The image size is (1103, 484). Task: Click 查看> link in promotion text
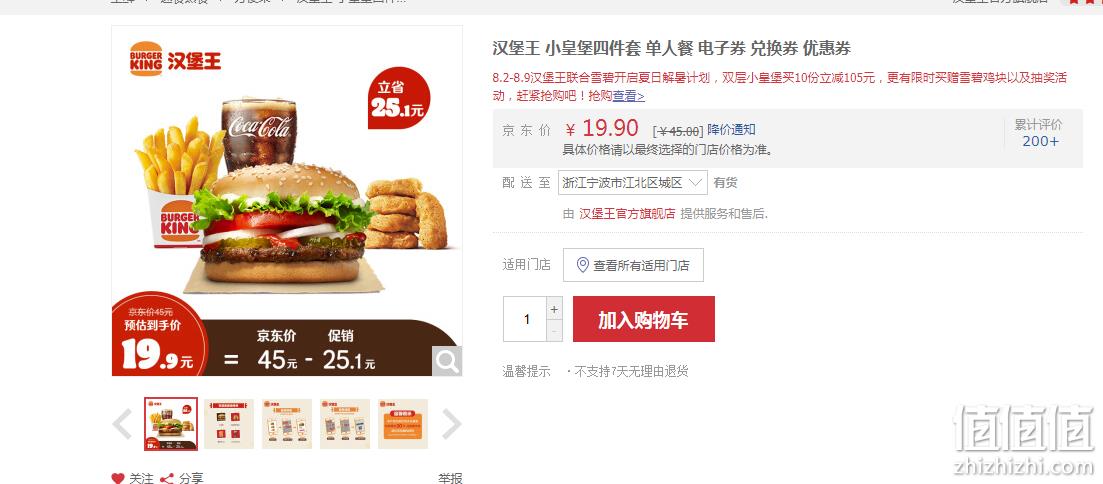point(628,96)
